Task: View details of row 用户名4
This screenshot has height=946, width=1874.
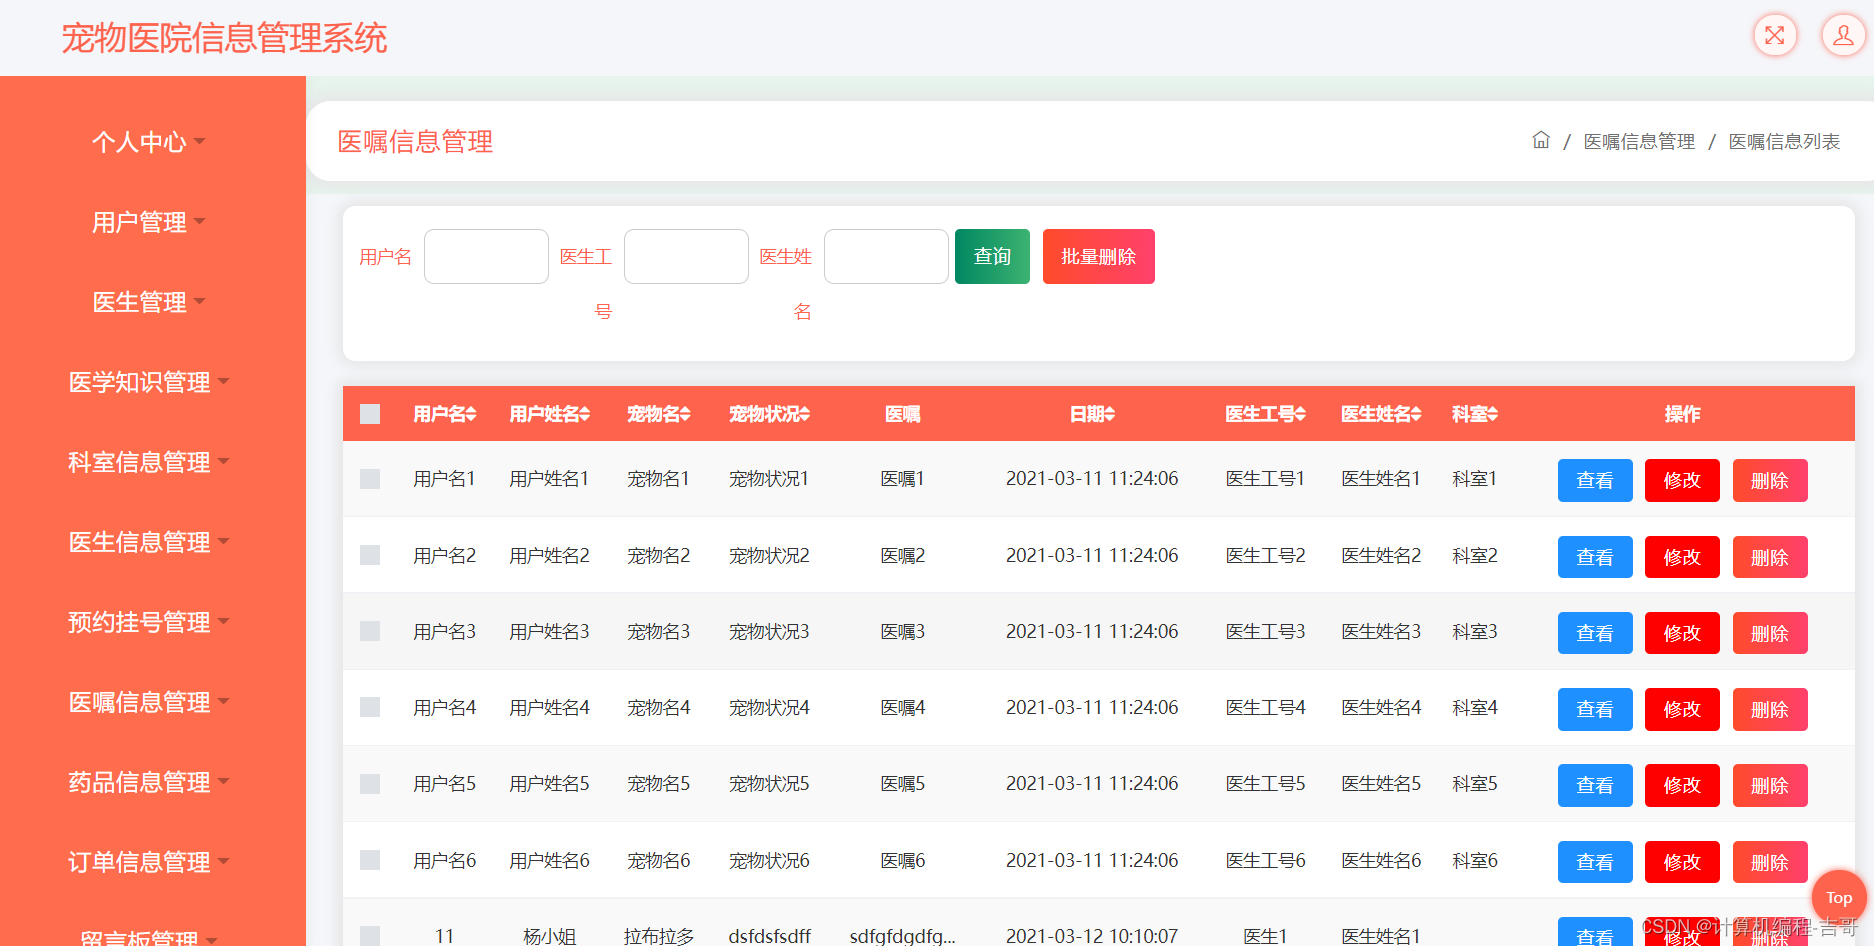Action: [x=1595, y=709]
